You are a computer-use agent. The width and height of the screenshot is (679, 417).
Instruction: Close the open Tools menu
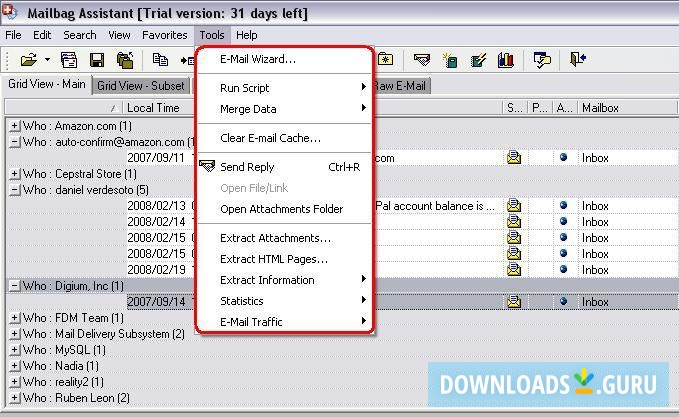(212, 35)
